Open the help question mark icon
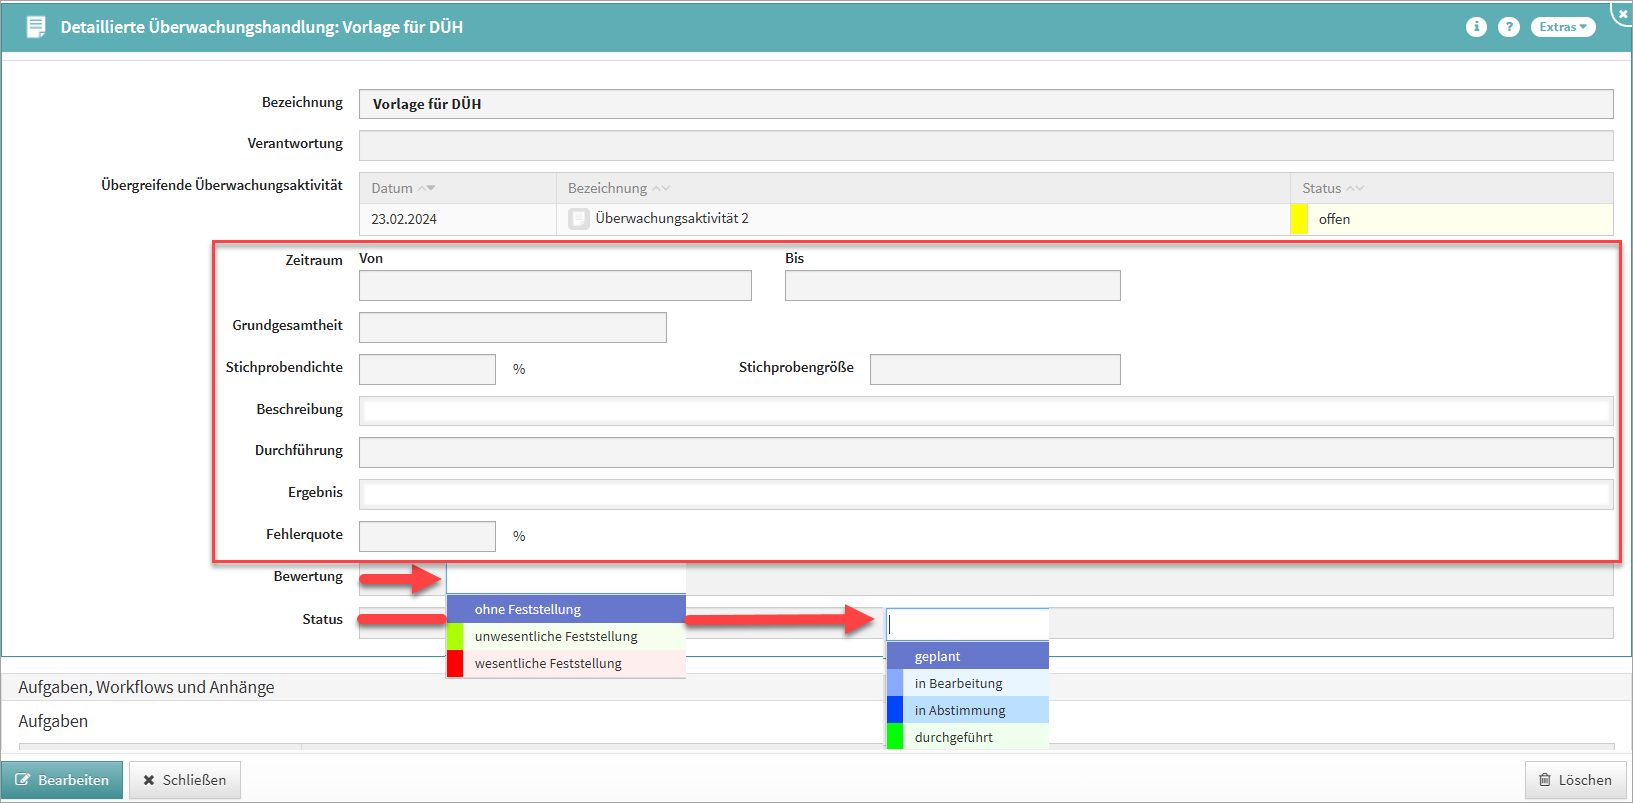The height and width of the screenshot is (803, 1633). pos(1509,27)
